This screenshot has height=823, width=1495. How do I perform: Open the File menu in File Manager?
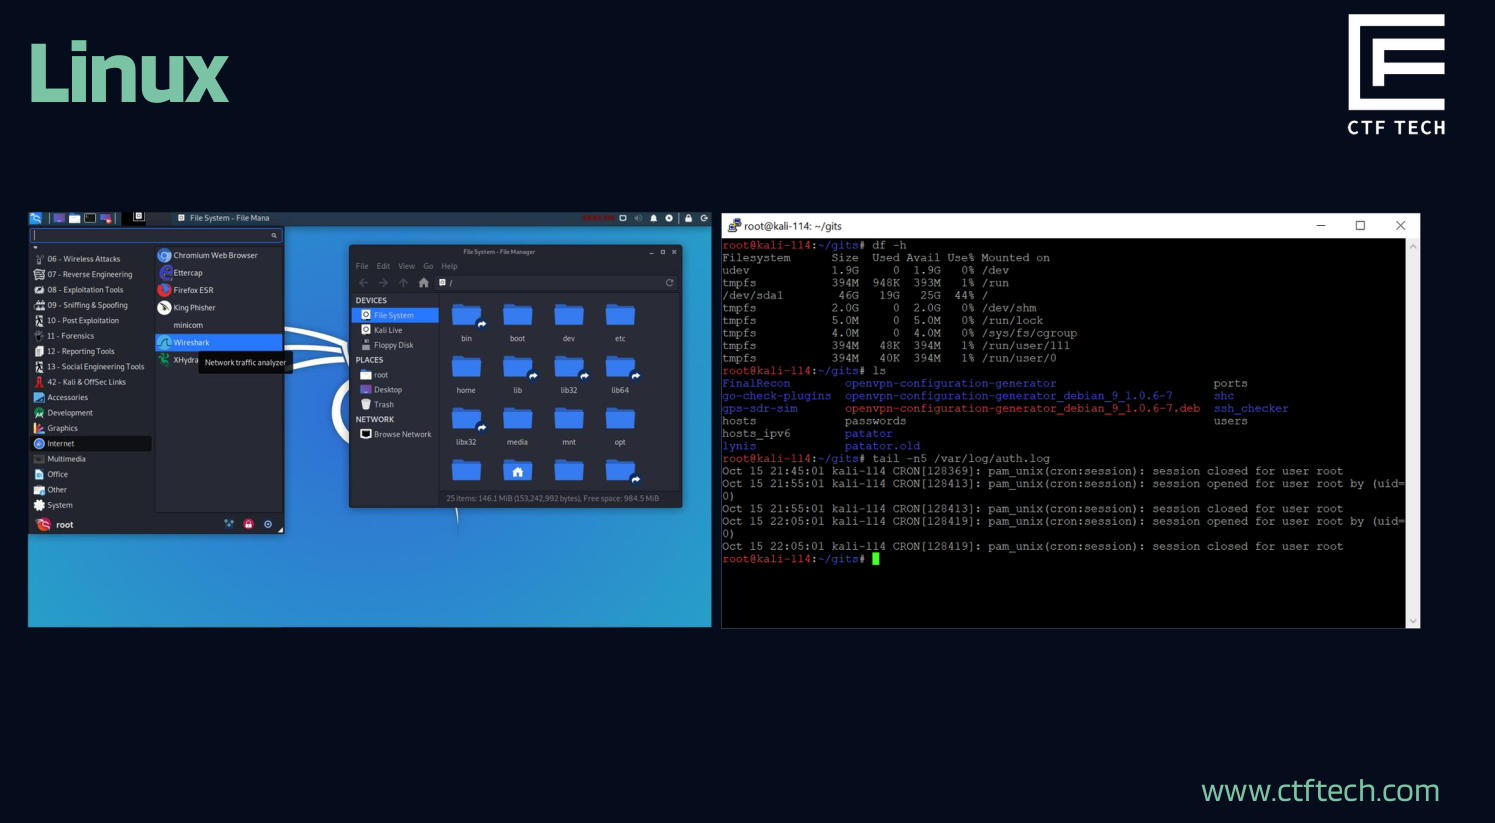coord(362,266)
